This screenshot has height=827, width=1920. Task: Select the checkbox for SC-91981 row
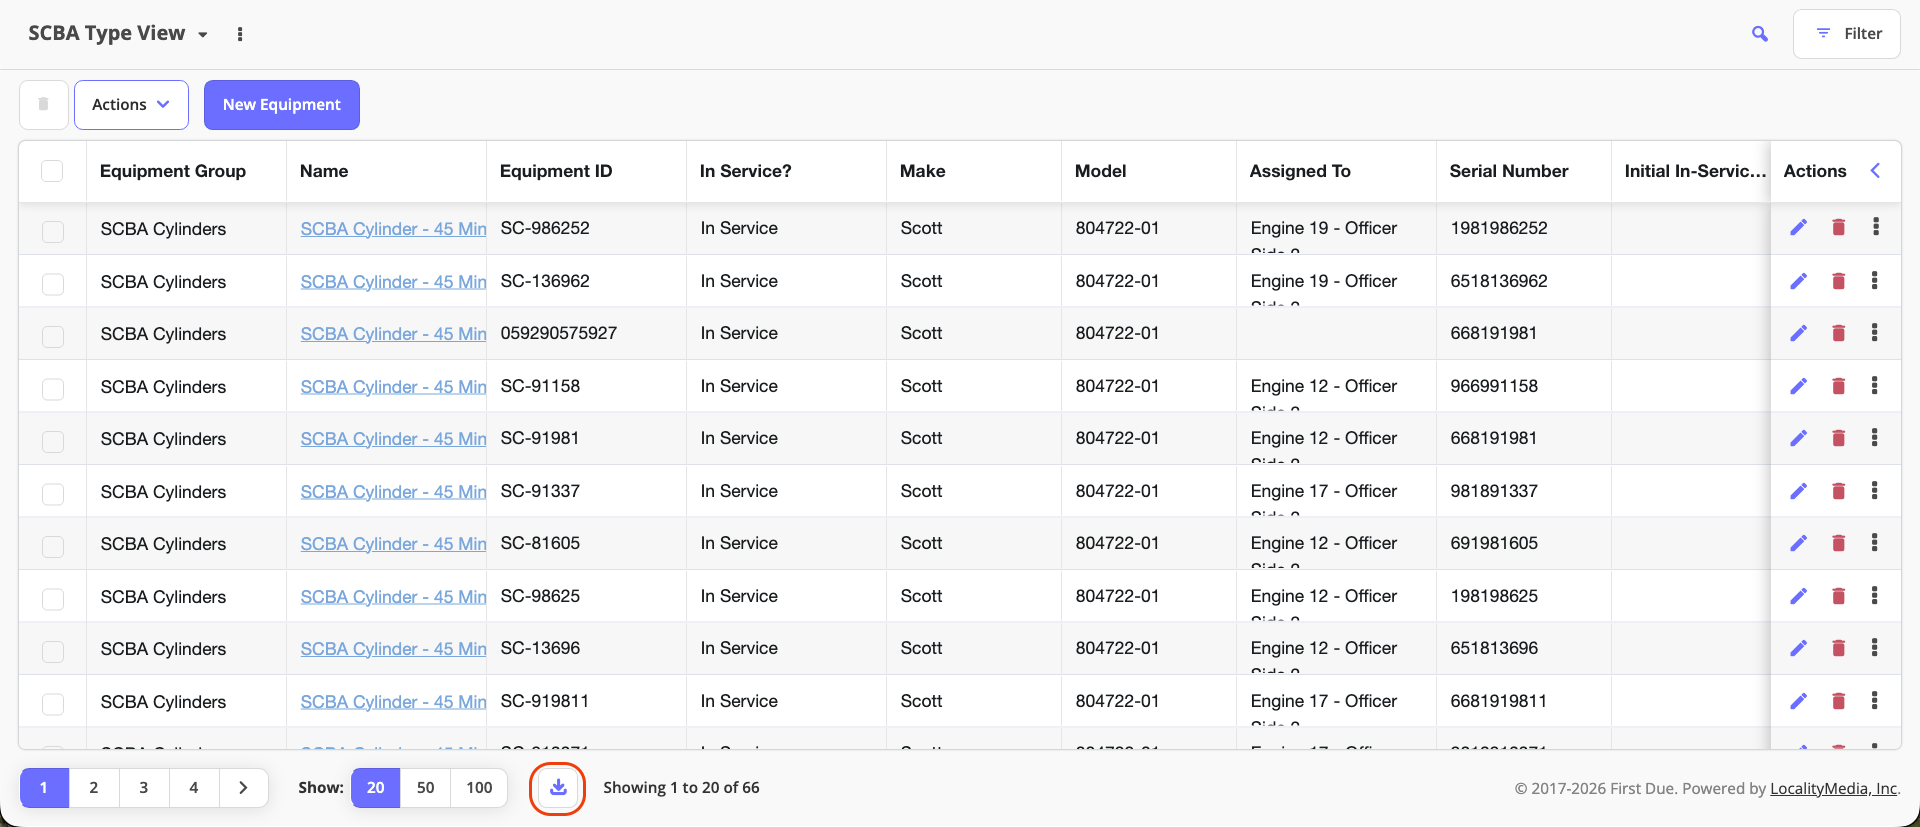click(53, 441)
